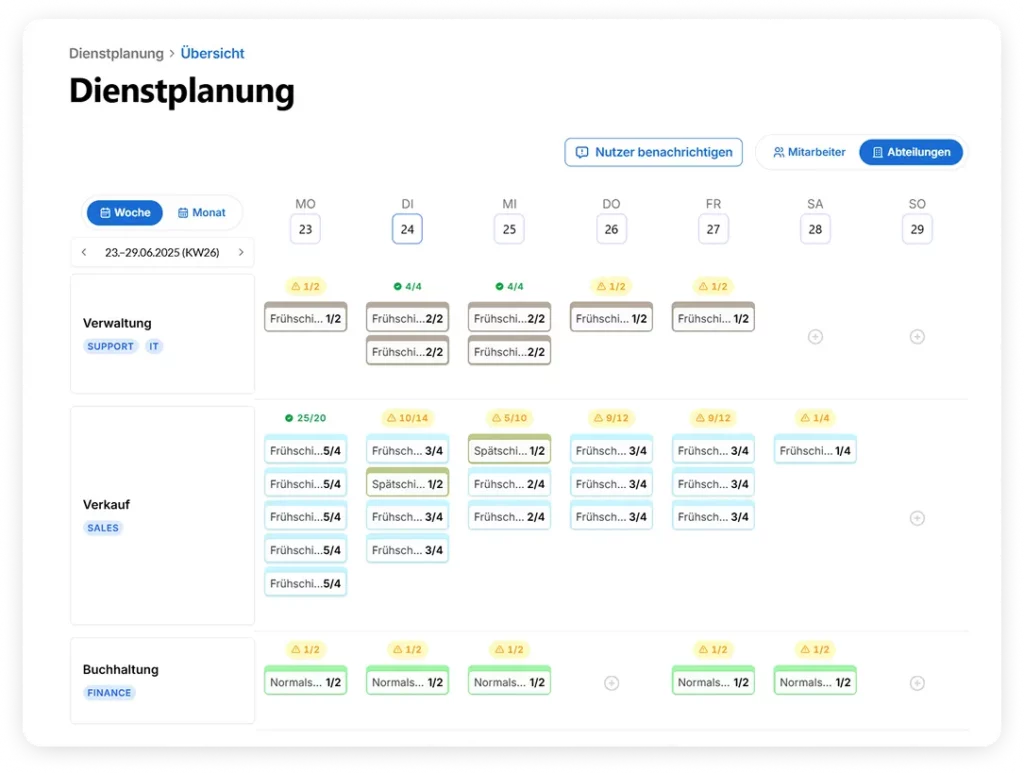Select Tuesday 24 day header
Viewport: 1024px width, 773px height.
[408, 229]
